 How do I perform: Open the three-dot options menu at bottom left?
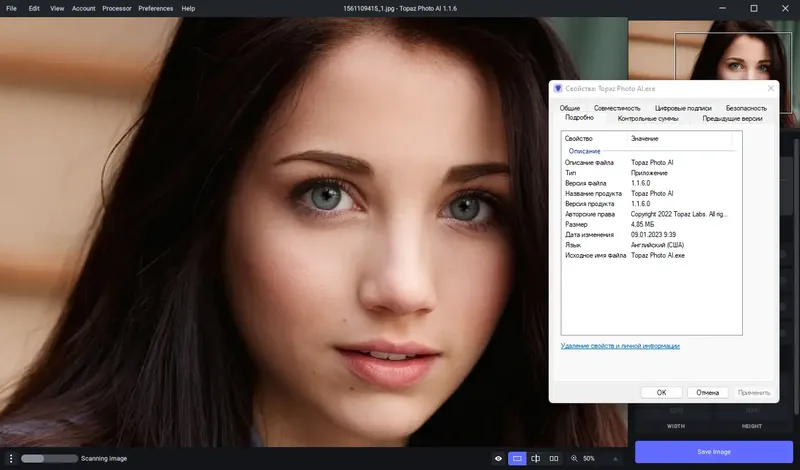click(x=11, y=458)
